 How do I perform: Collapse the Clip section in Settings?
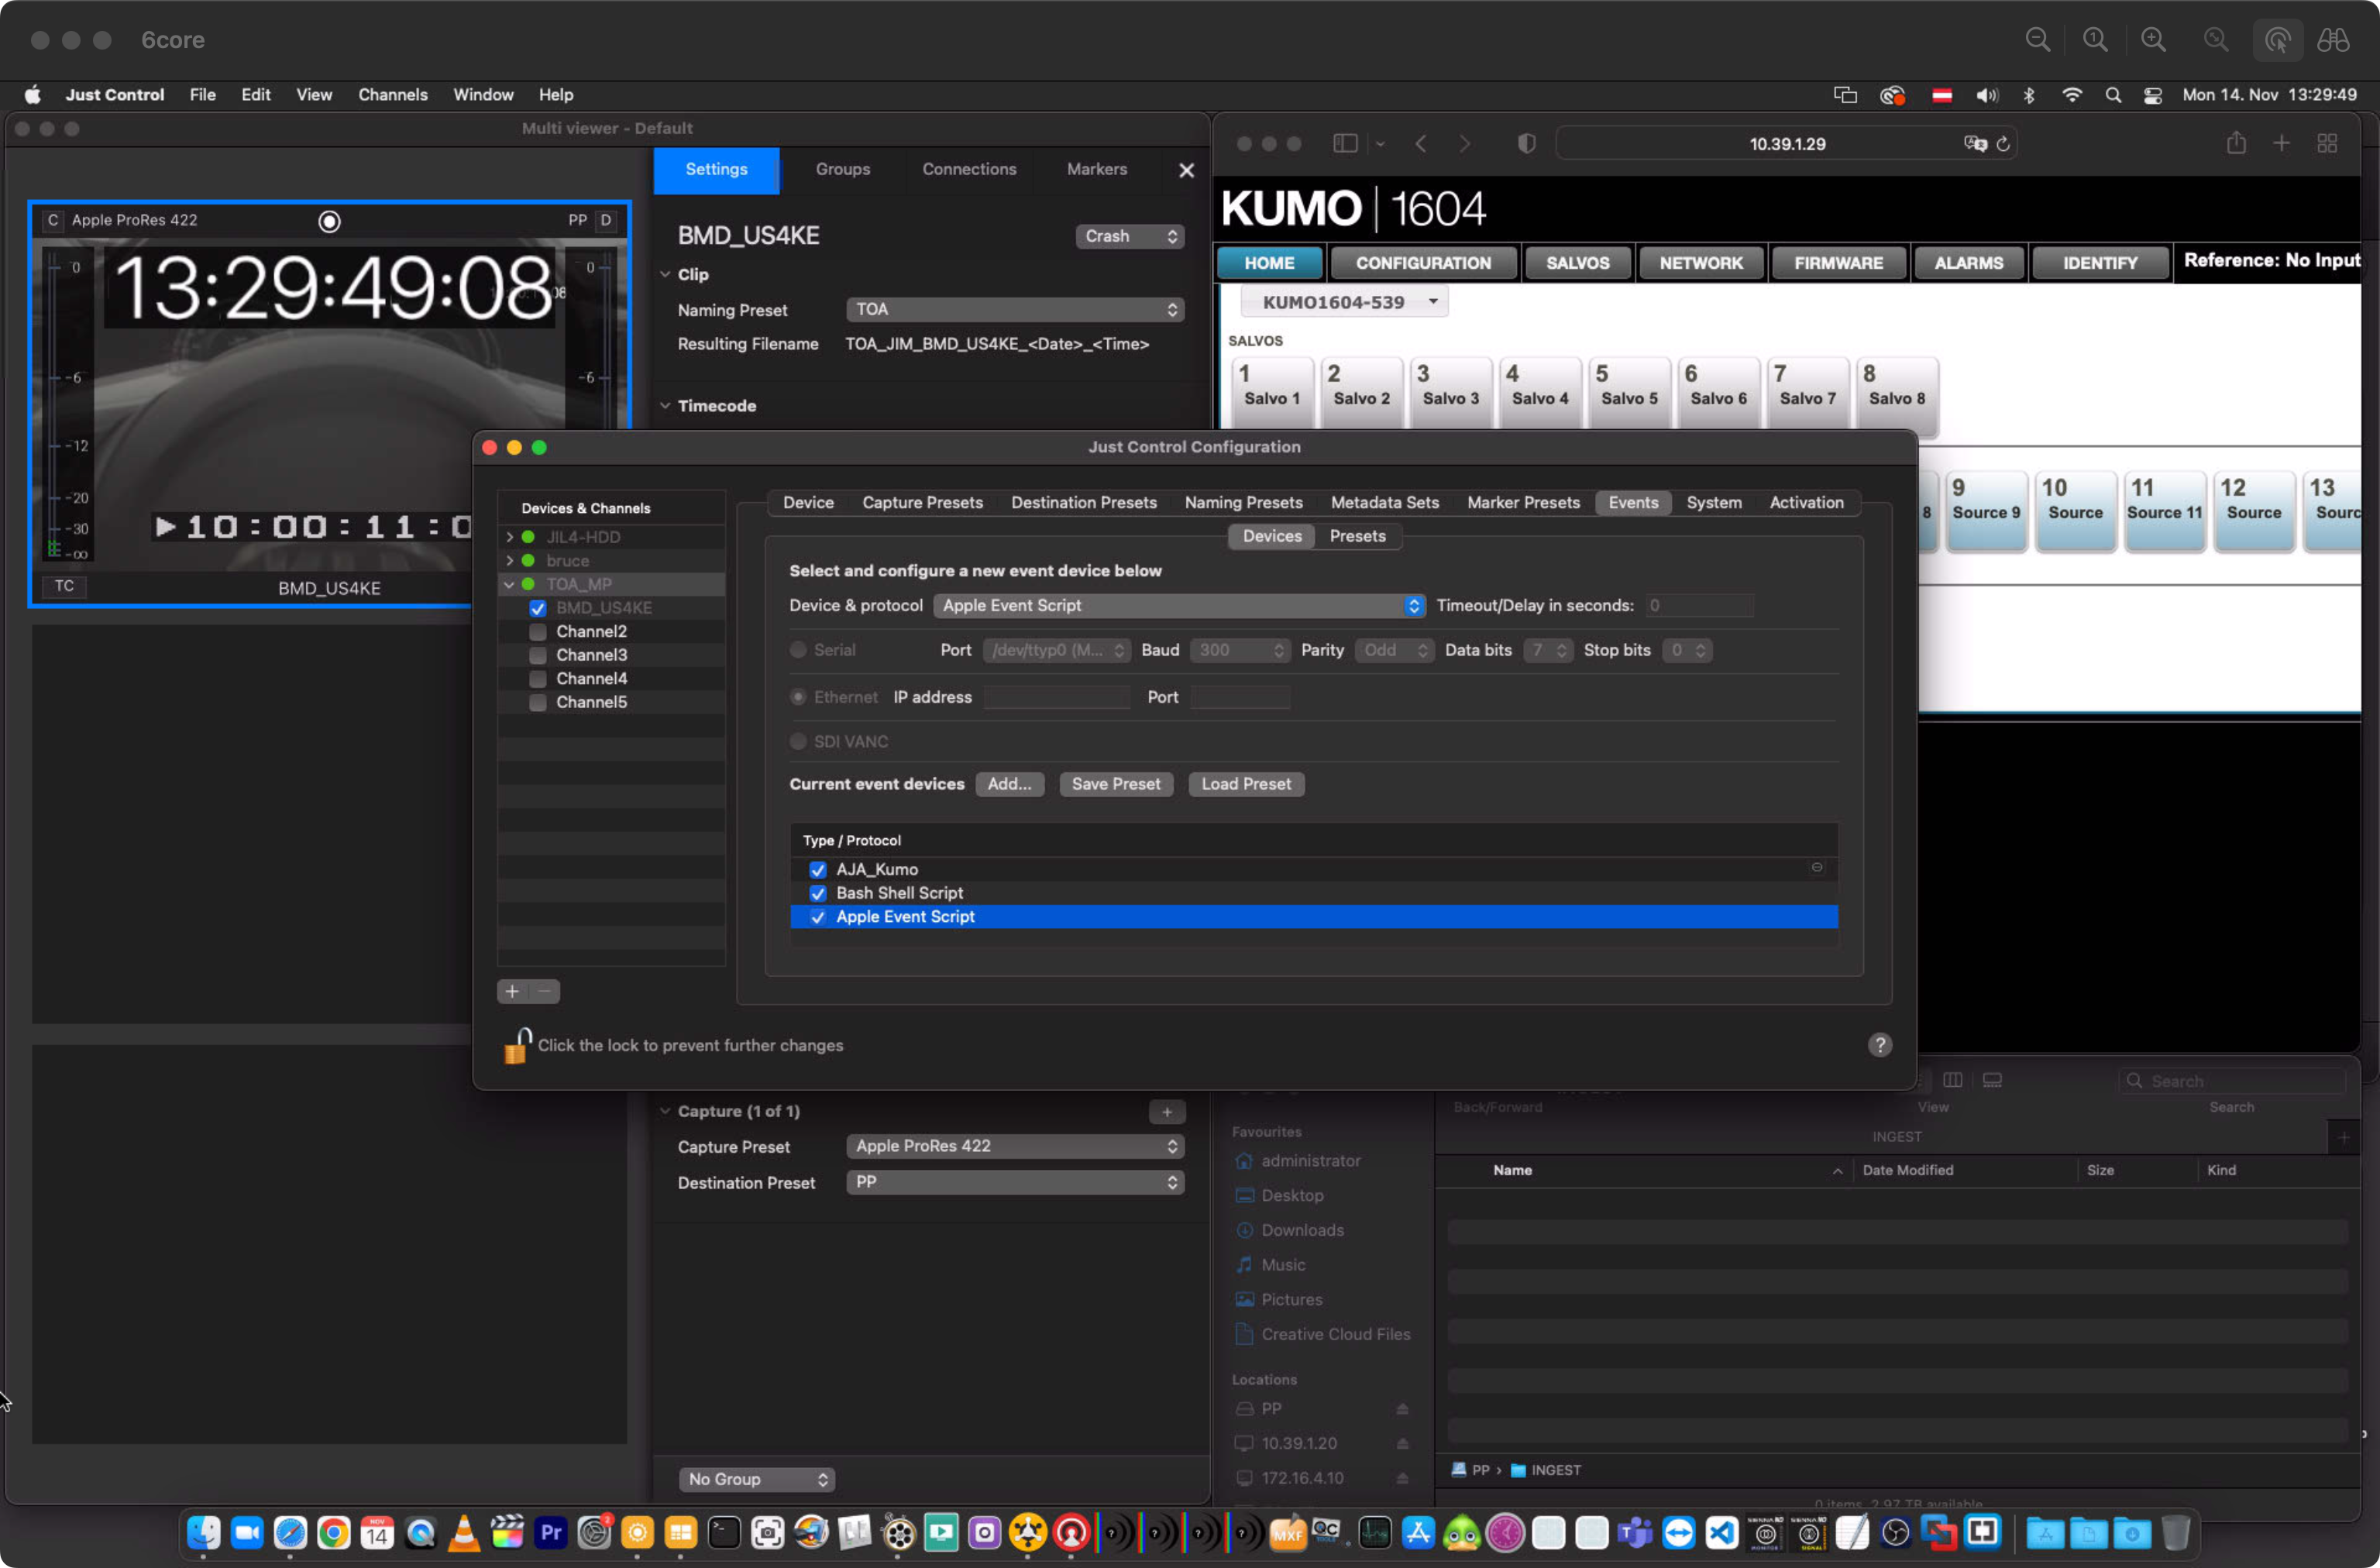pos(665,274)
